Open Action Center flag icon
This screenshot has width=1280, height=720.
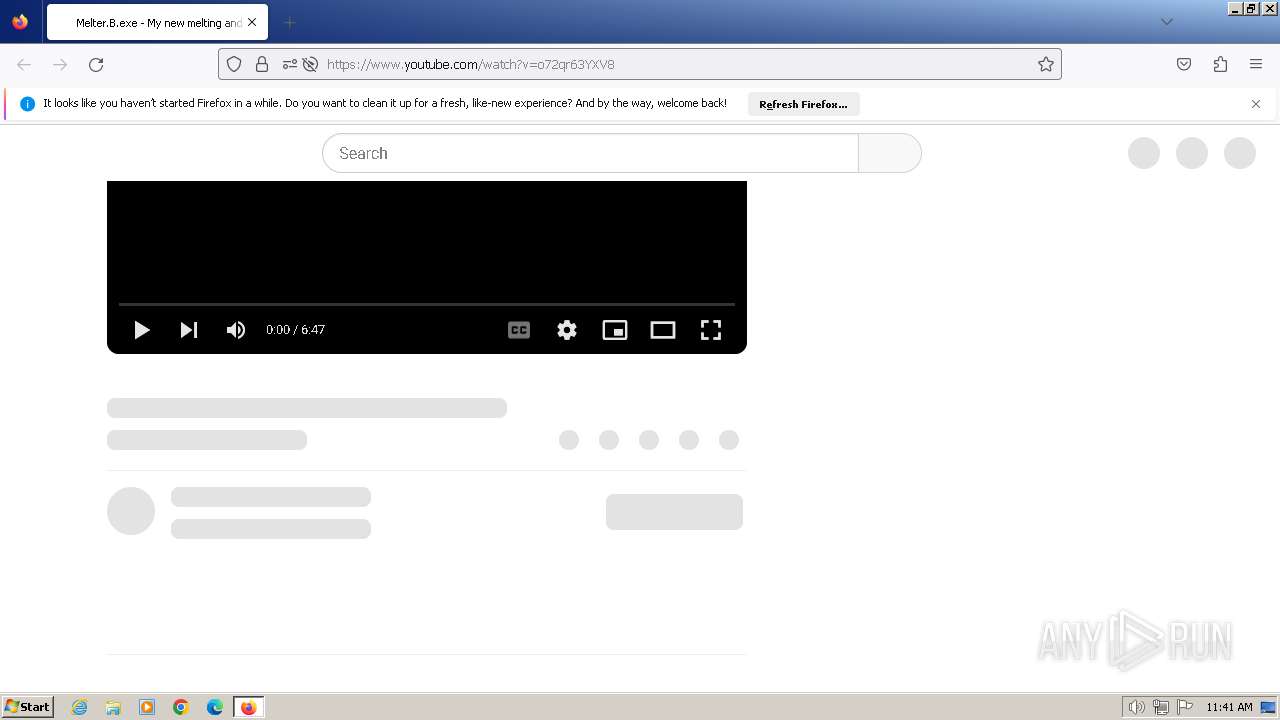pyautogui.click(x=1185, y=707)
